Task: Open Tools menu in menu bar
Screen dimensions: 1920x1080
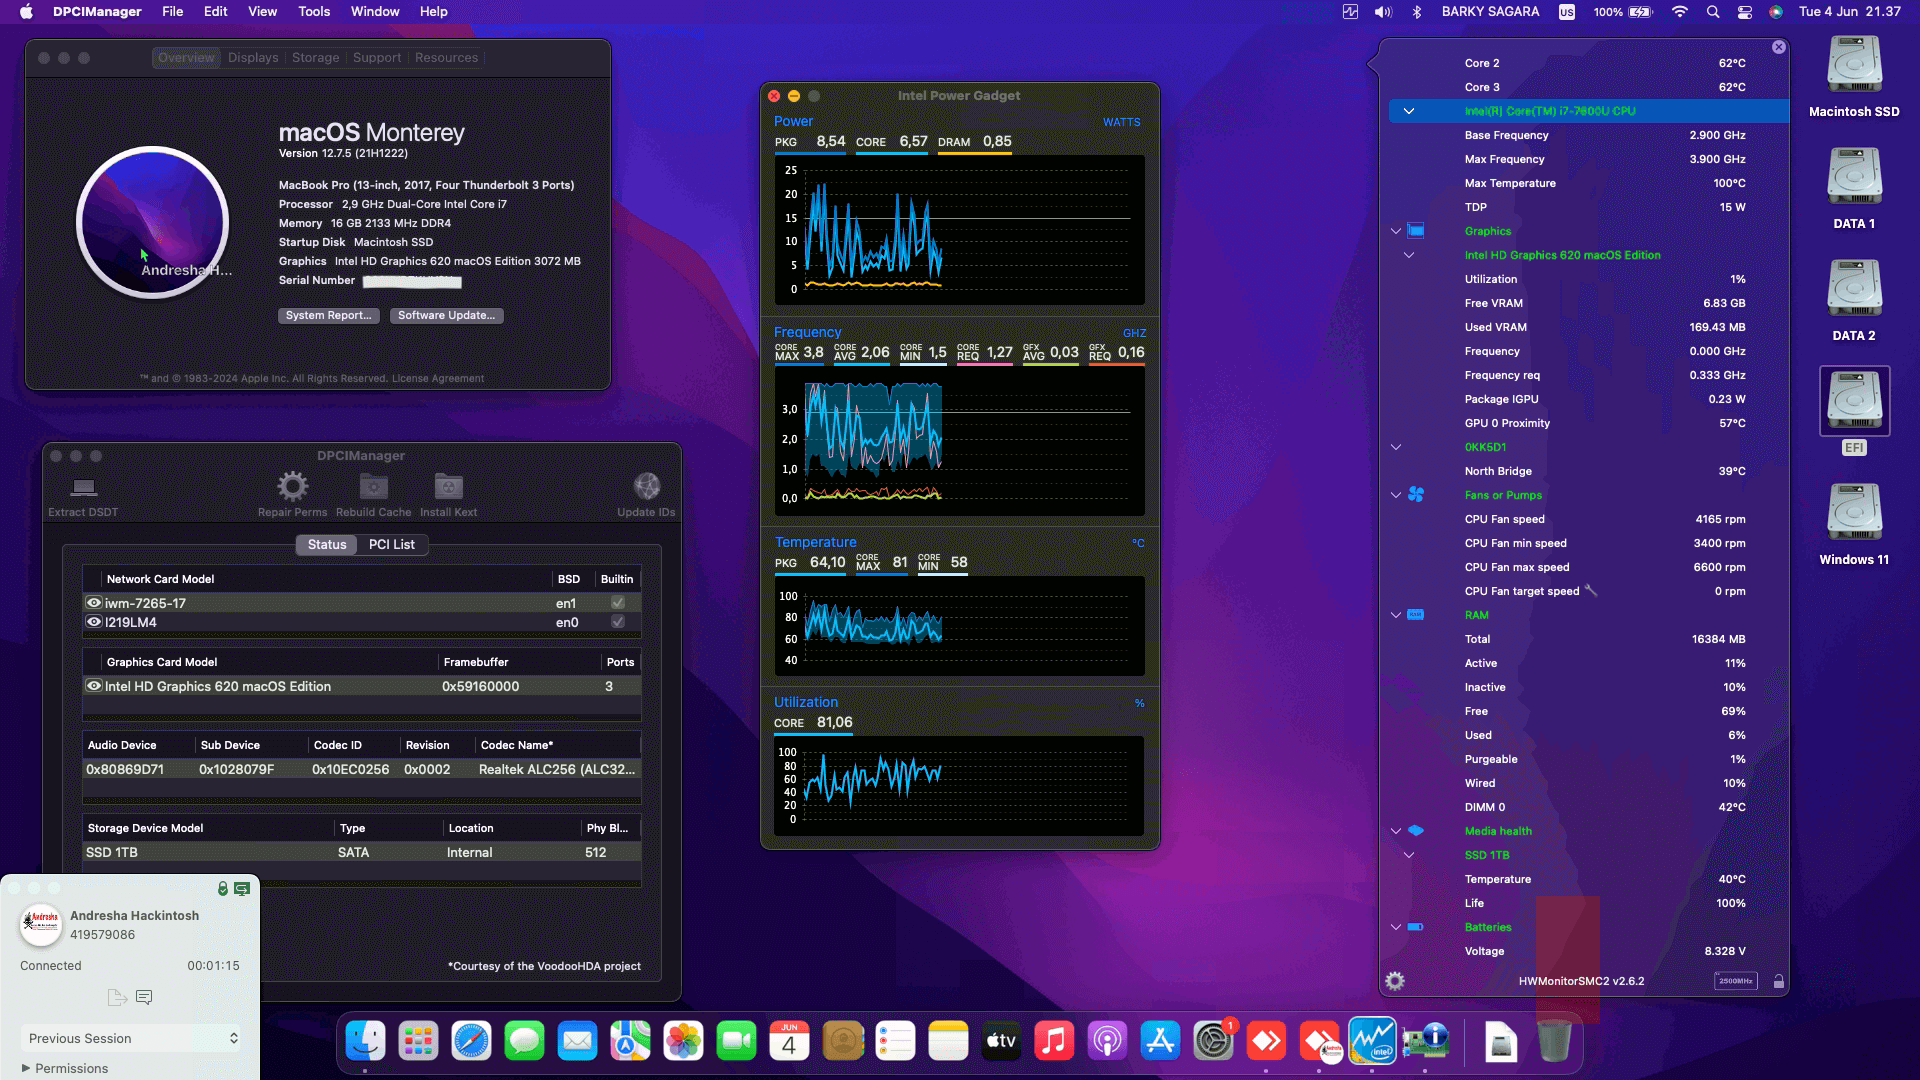Action: click(x=314, y=12)
